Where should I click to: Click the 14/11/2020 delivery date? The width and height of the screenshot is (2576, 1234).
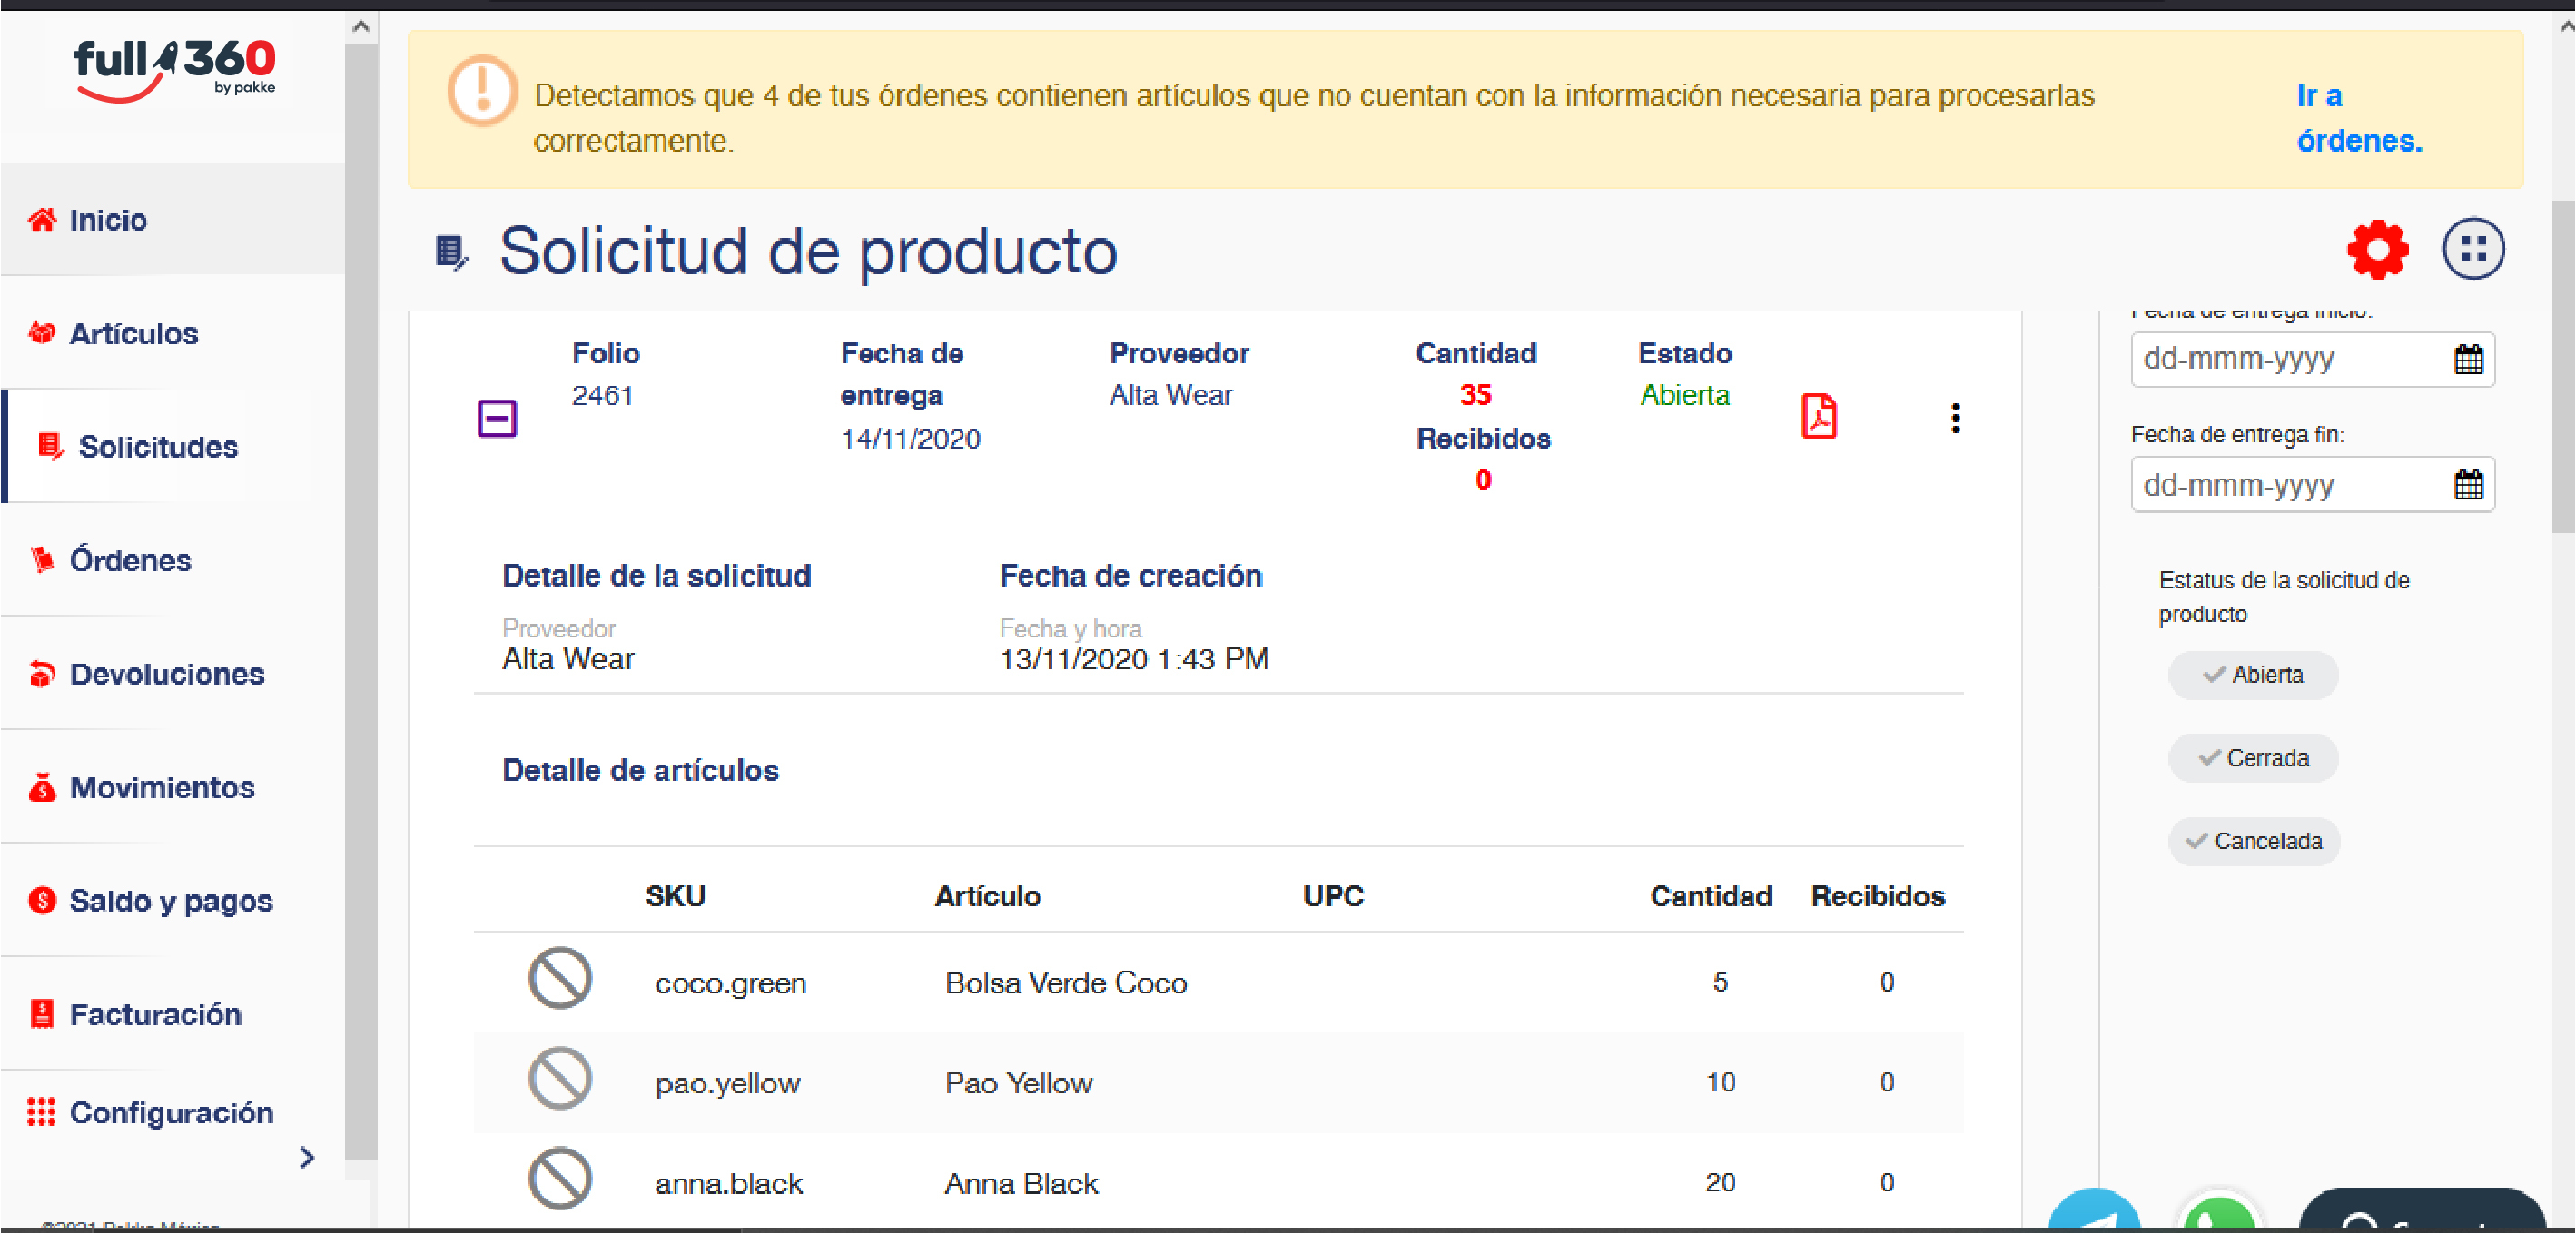(x=910, y=439)
